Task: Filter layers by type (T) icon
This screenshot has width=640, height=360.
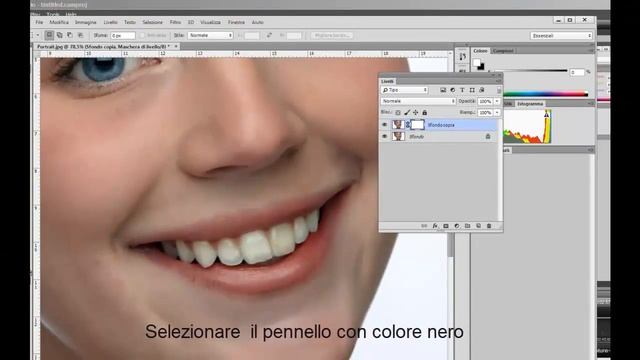Action: (462, 90)
